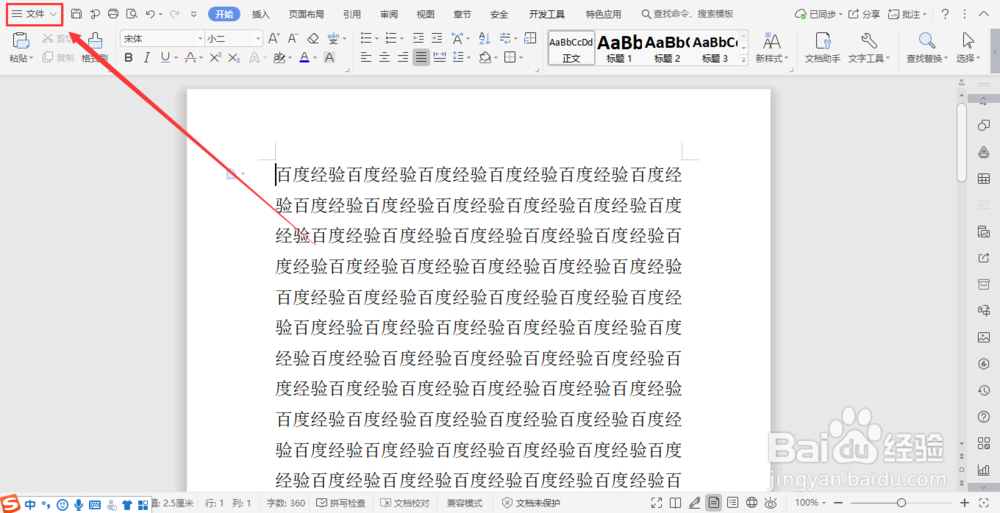Toggle Bold formatting
Viewport: 1000px width, 513px height.
[x=128, y=57]
